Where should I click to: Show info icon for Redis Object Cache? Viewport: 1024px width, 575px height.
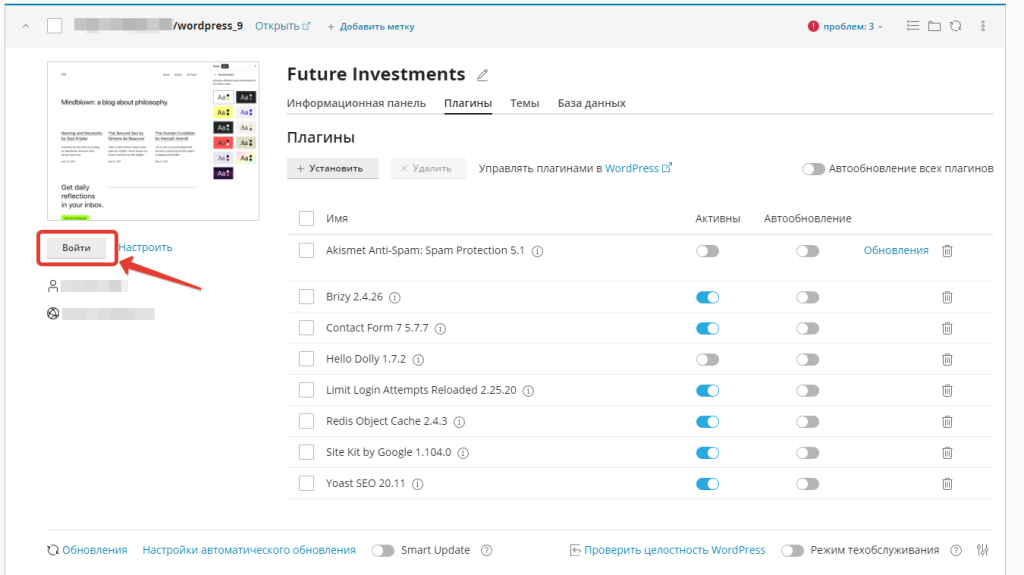[459, 422]
